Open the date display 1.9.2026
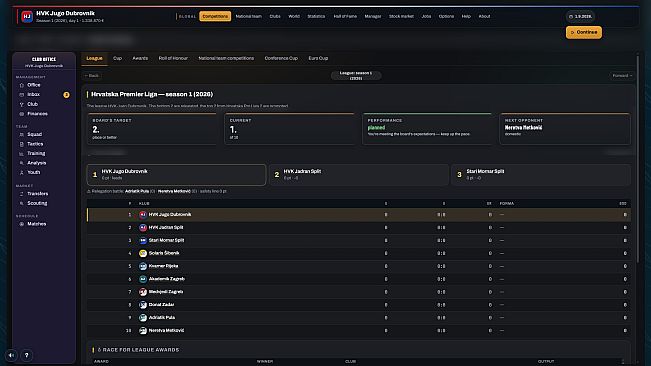Viewport: 651px width, 366px height. point(580,17)
